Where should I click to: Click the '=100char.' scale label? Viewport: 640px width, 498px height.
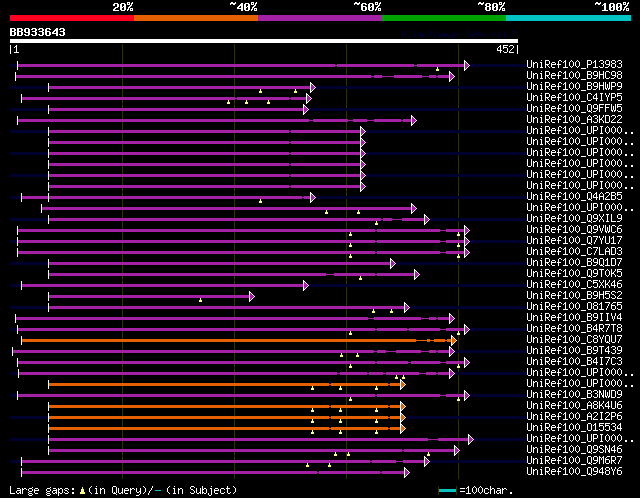[x=486, y=490]
